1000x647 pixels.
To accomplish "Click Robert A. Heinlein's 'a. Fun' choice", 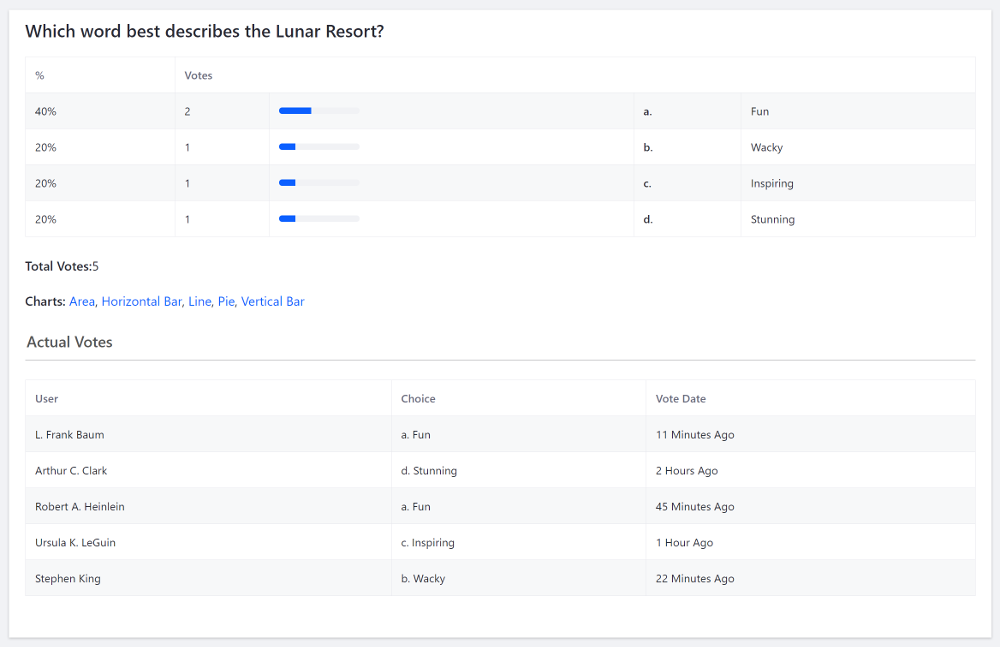I will pos(416,507).
